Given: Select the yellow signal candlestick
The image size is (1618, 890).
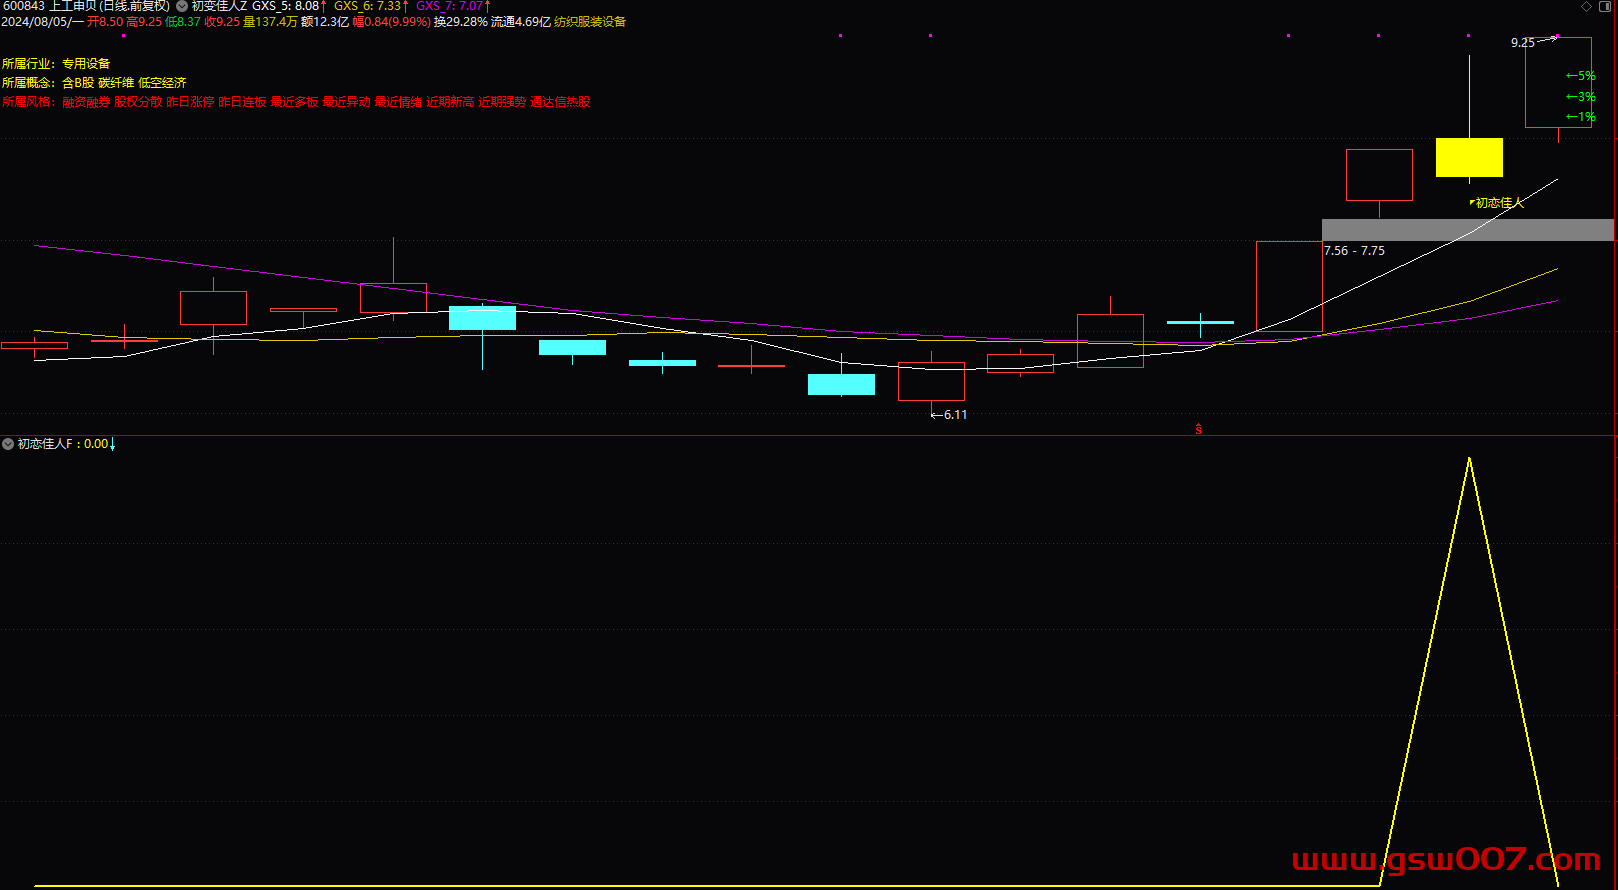Looking at the screenshot, I should pyautogui.click(x=1469, y=158).
